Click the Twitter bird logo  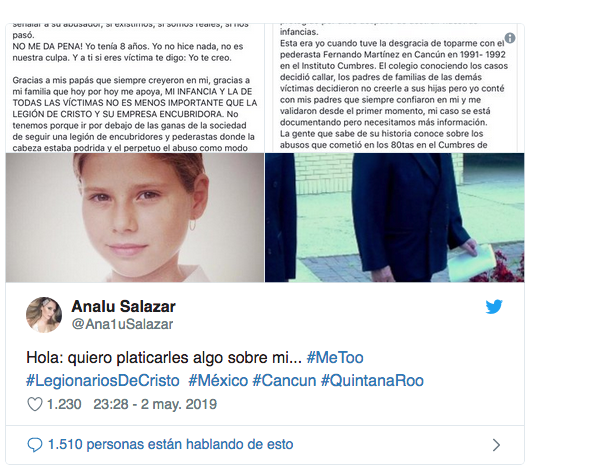click(x=494, y=306)
